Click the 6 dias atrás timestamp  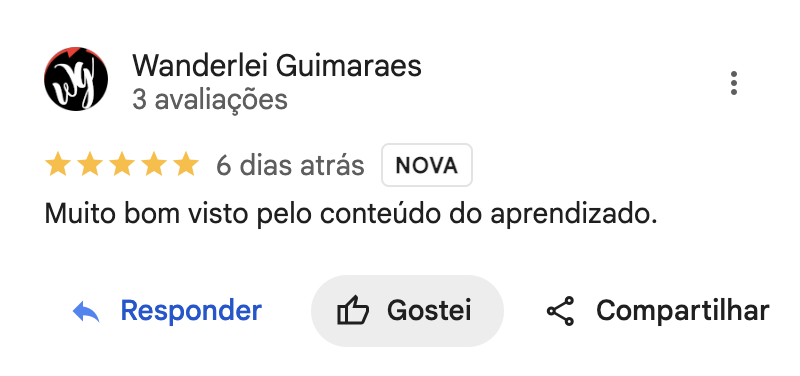[x=290, y=165]
